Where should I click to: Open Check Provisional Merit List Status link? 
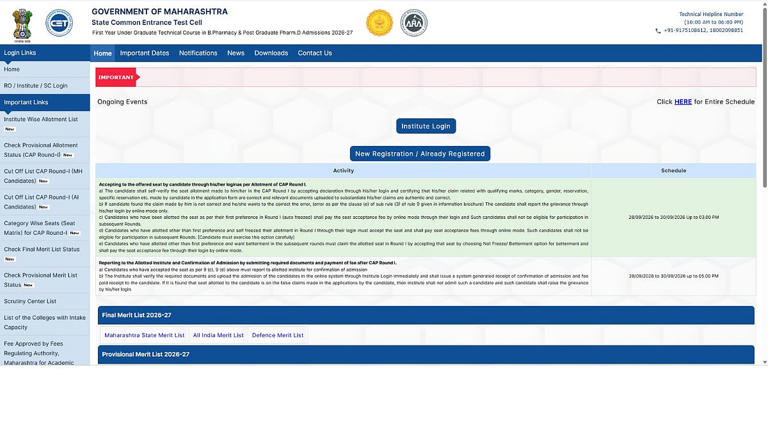click(41, 280)
